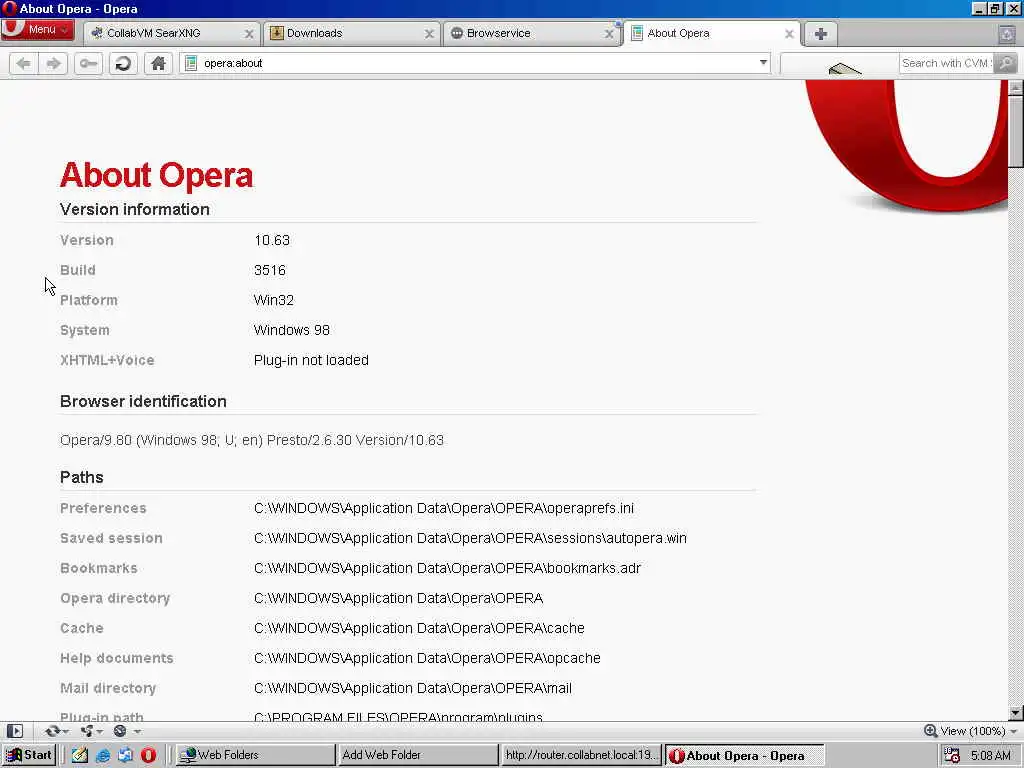1024x768 pixels.
Task: Open the closed tabs trash icon
Action: pos(1007,33)
